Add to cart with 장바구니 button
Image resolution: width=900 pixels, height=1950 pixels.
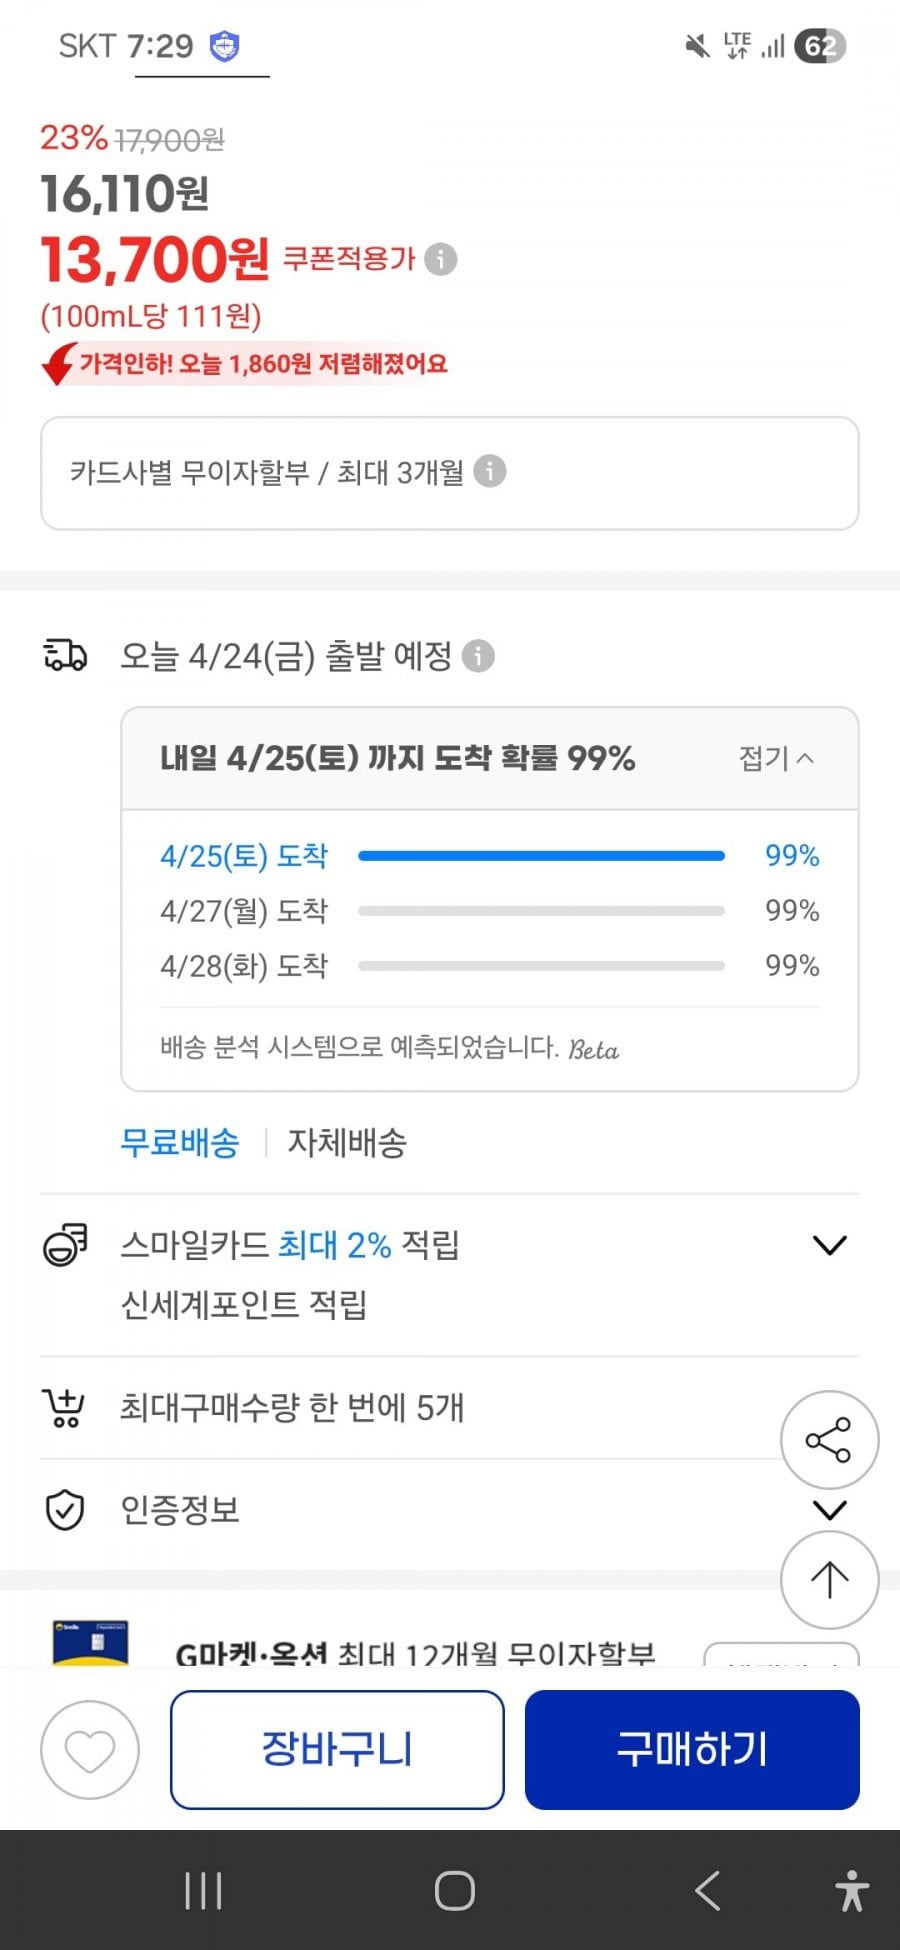click(337, 1750)
